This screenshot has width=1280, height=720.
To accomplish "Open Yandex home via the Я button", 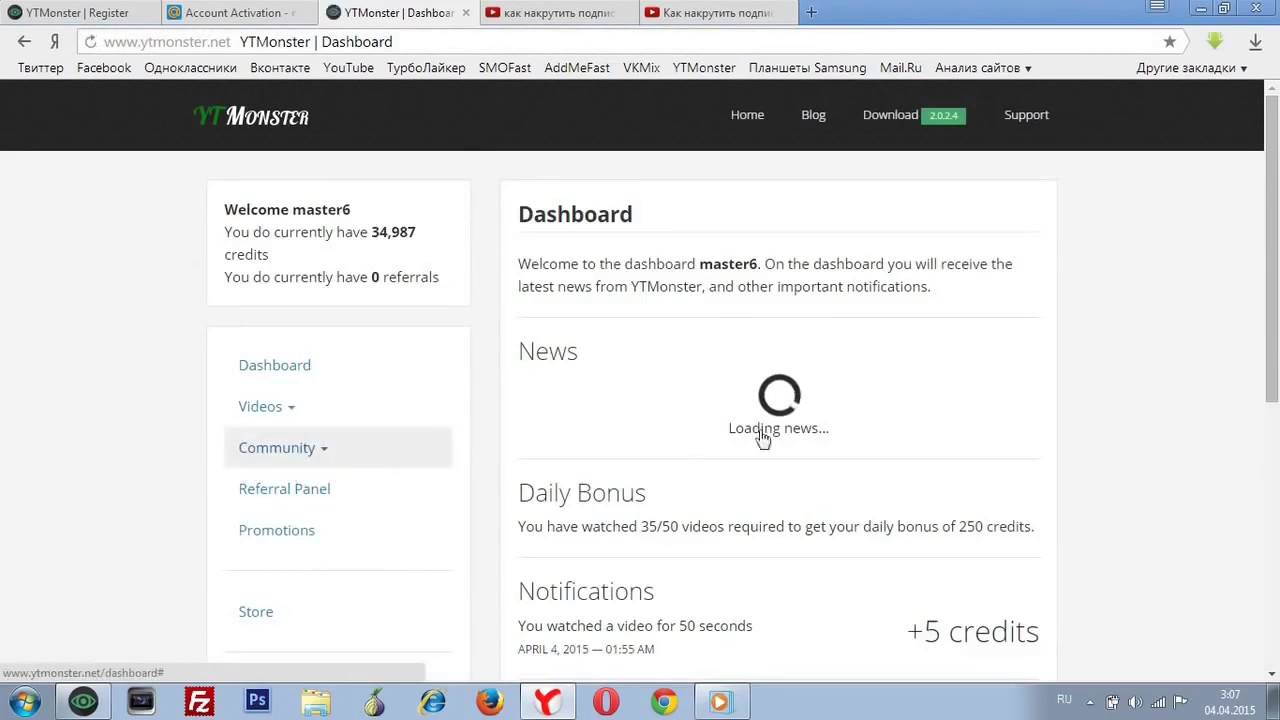I will pos(55,41).
